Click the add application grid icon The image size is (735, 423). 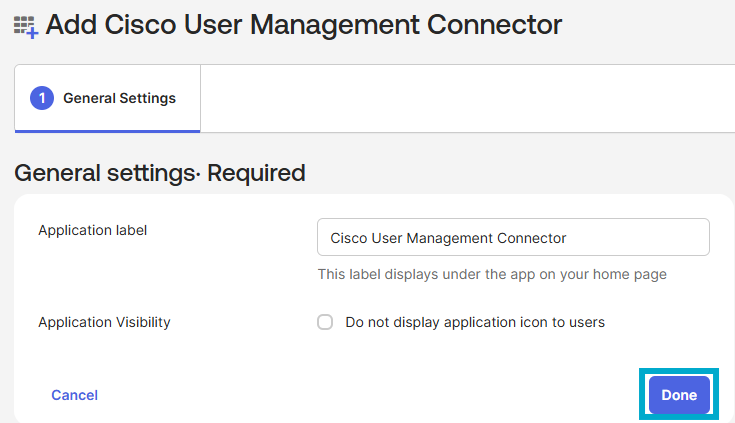26,27
